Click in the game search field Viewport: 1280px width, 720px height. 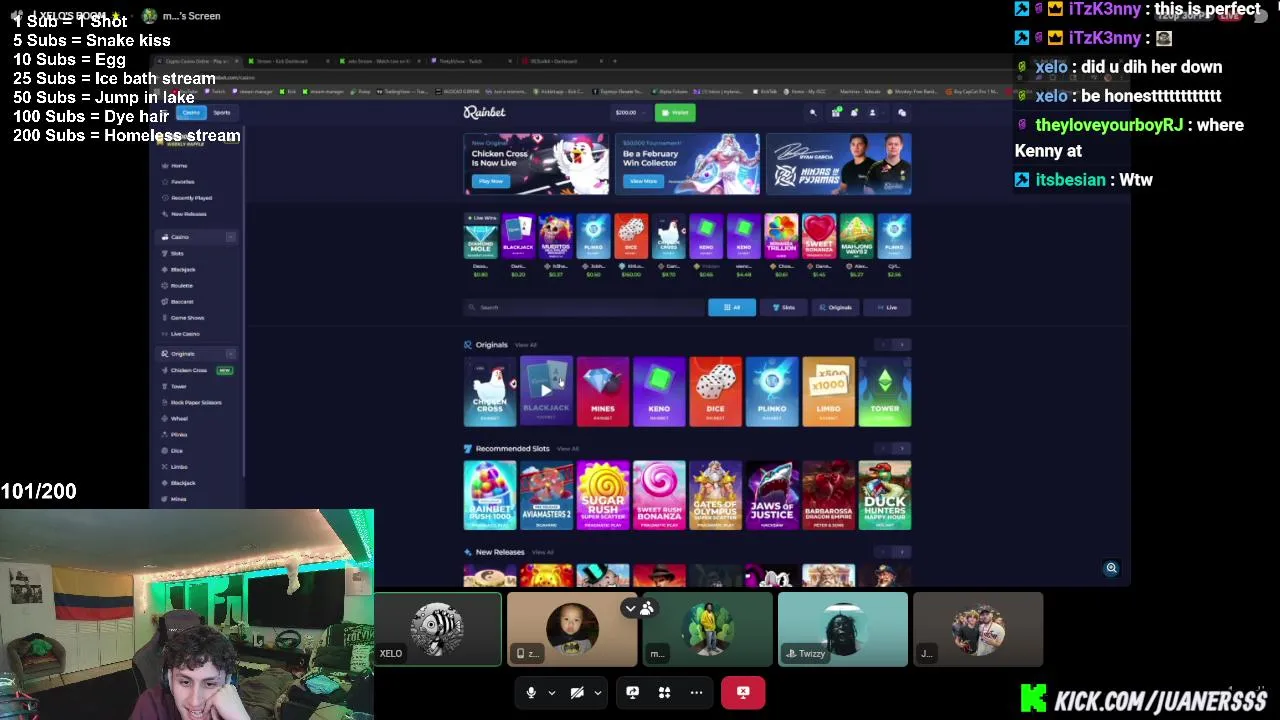tap(582, 307)
